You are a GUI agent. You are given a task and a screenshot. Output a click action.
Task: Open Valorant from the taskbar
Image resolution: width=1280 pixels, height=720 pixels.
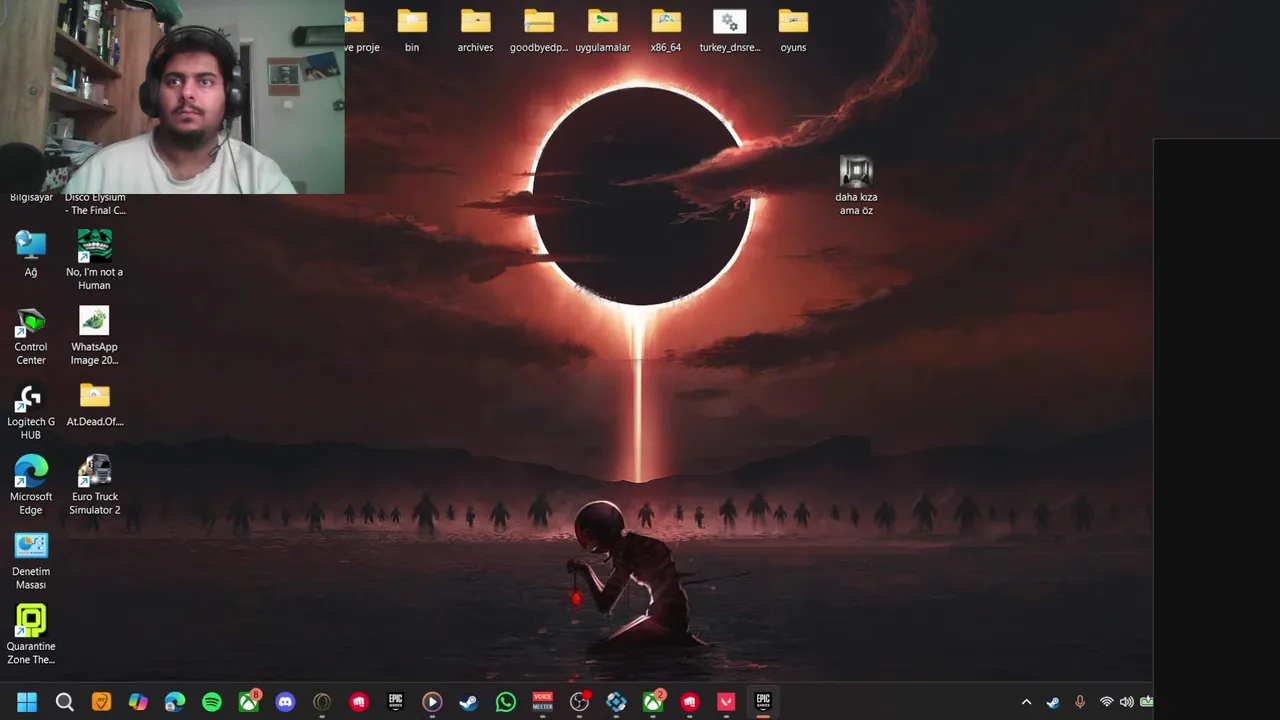click(x=726, y=702)
